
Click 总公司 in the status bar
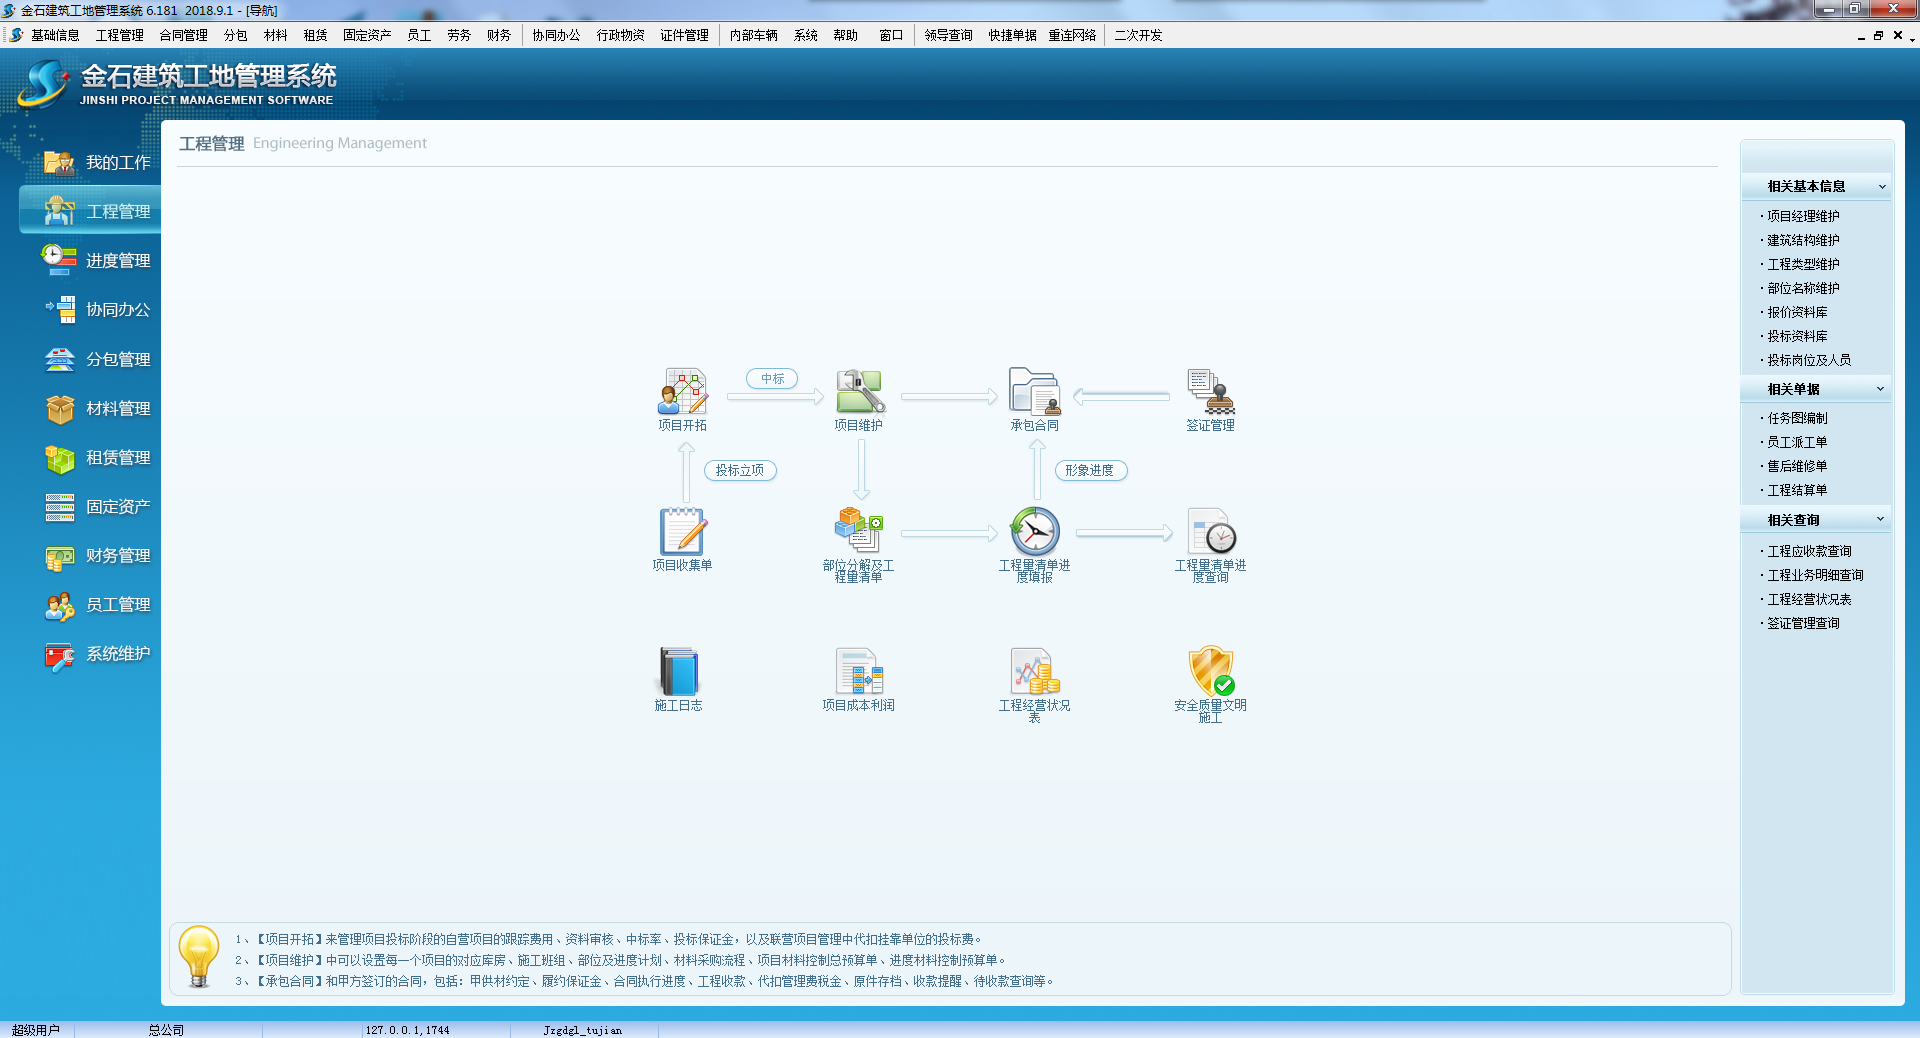[166, 1030]
